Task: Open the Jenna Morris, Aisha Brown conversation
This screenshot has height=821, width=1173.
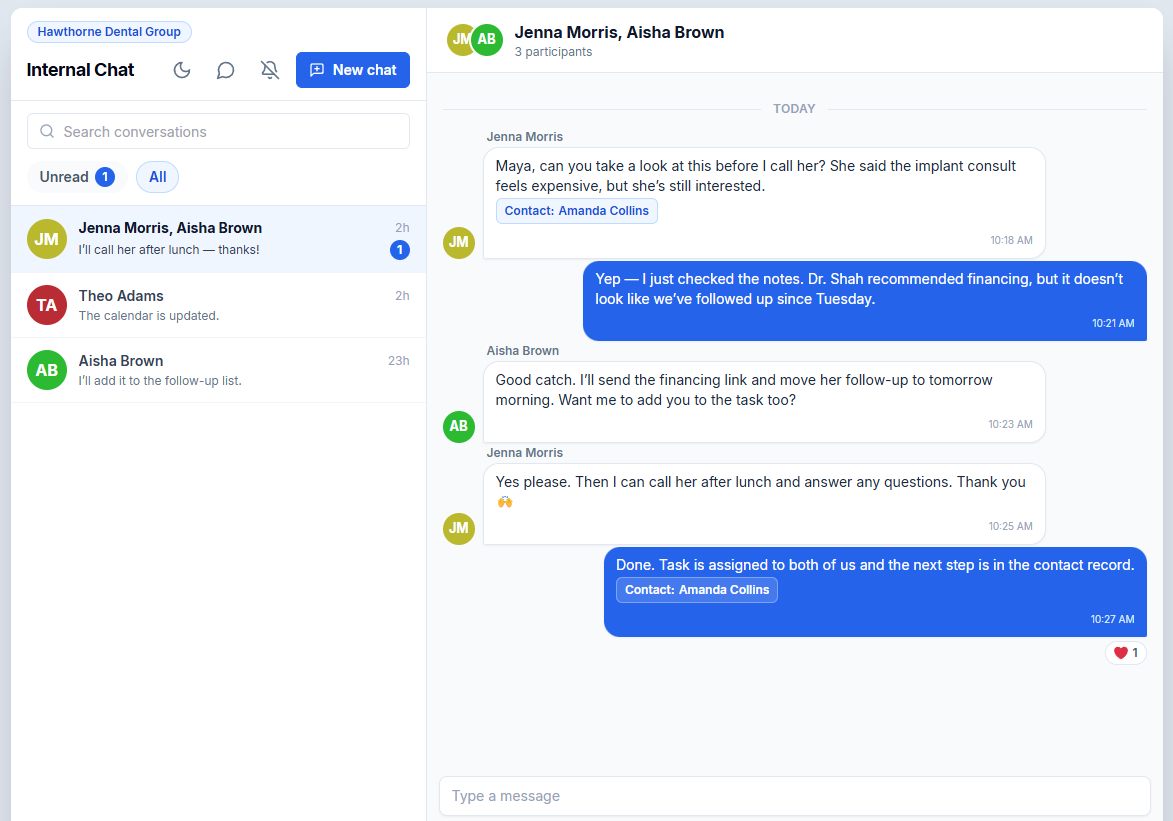Action: (x=218, y=239)
